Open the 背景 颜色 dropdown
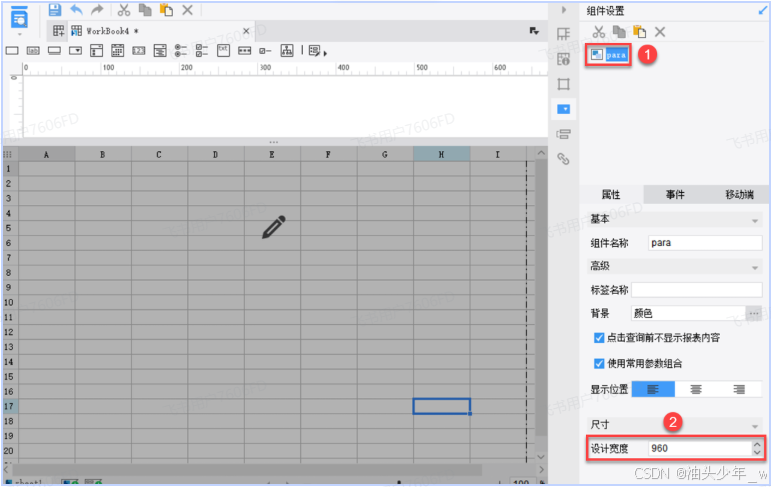Screen dimensions: 771x487 pyautogui.click(x=688, y=313)
